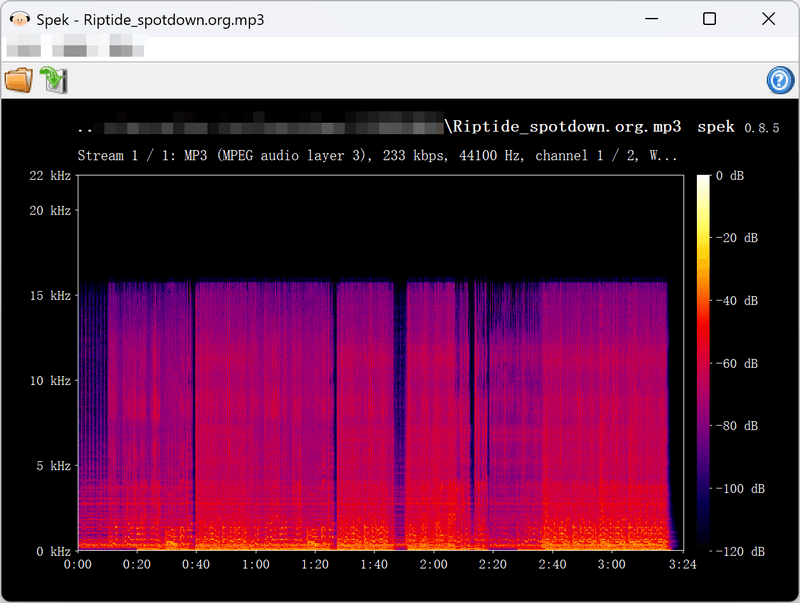Image resolution: width=800 pixels, height=603 pixels.
Task: Click the Riptide_spotdown.org.mp3 file path text
Action: 563,127
